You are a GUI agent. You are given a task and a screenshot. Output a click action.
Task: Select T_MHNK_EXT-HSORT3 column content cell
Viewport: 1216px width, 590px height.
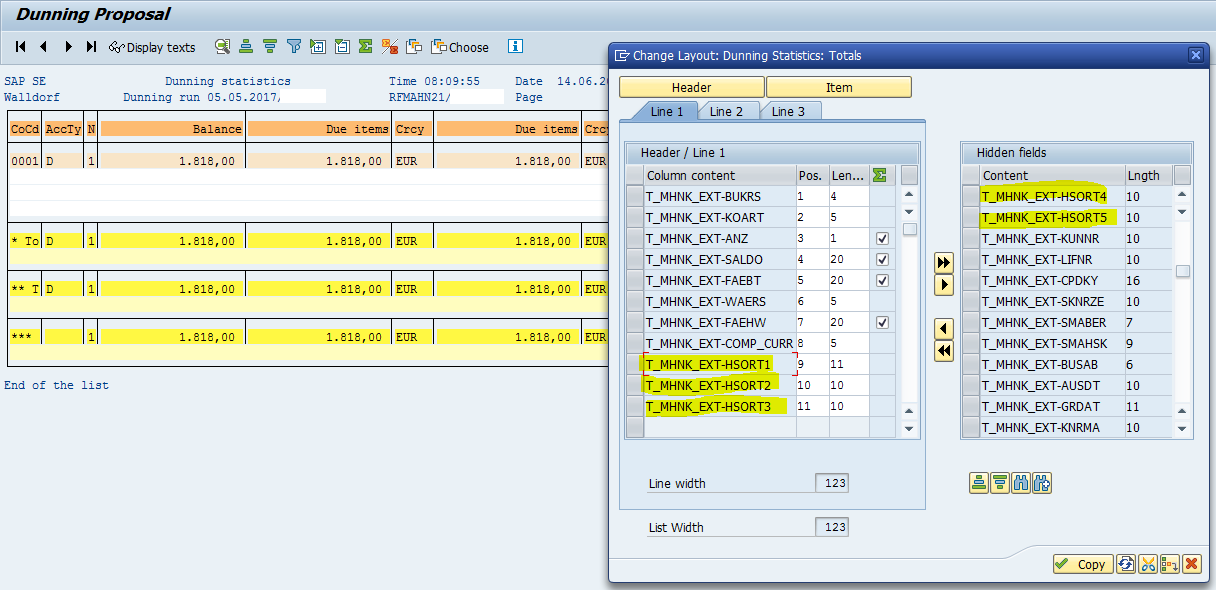720,407
